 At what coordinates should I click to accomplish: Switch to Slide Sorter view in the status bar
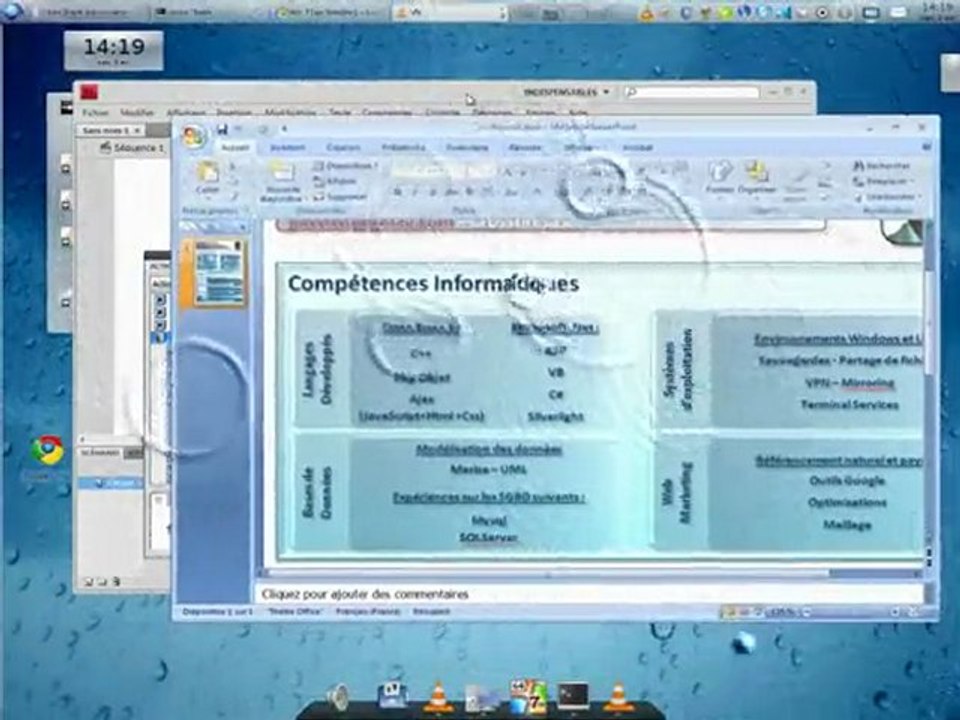pos(743,612)
